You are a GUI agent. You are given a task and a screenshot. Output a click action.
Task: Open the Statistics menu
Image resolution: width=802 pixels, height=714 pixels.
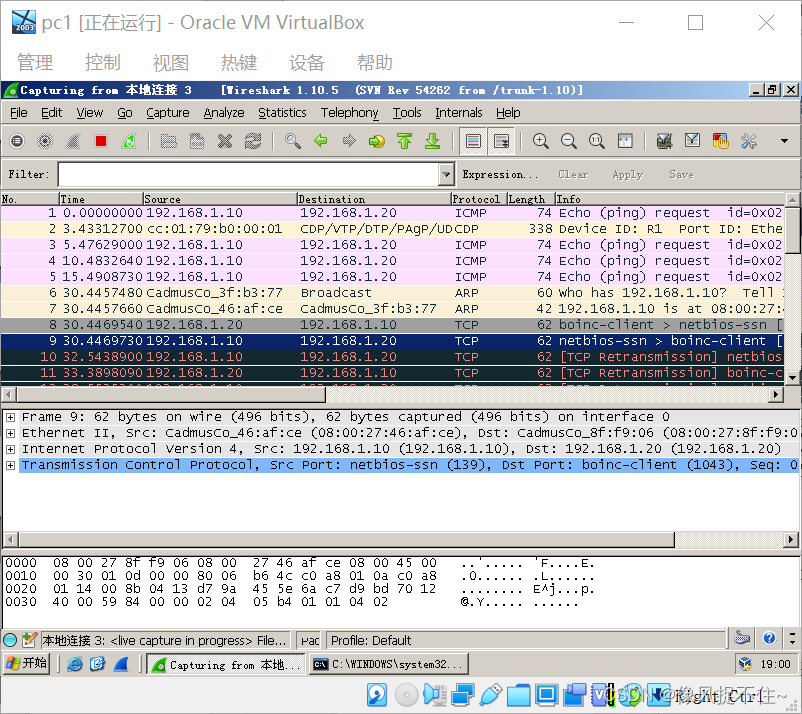tap(282, 113)
